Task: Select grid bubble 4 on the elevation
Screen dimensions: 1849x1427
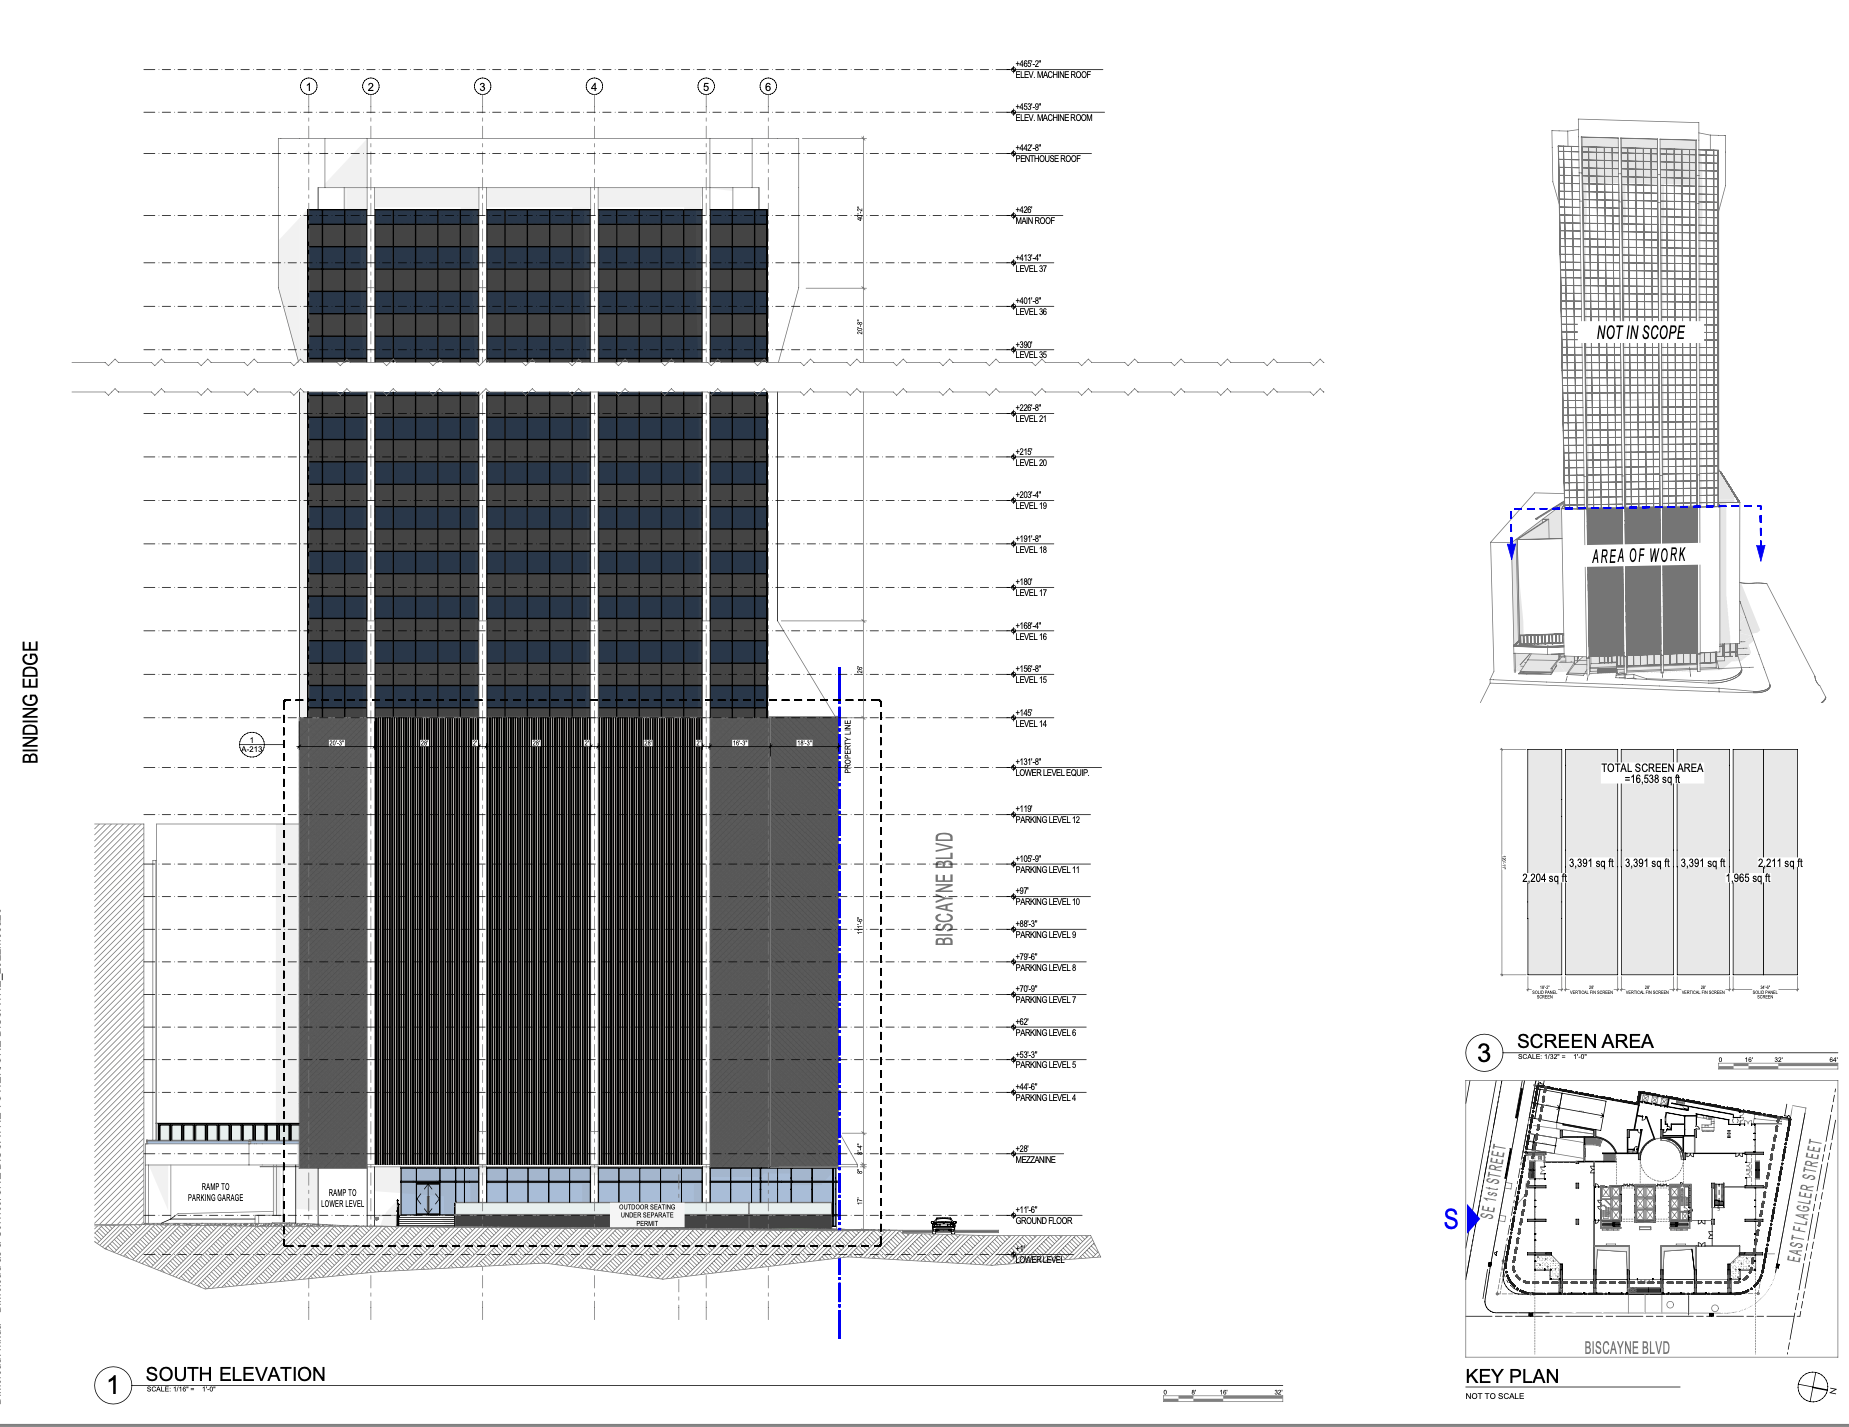Action: (596, 88)
